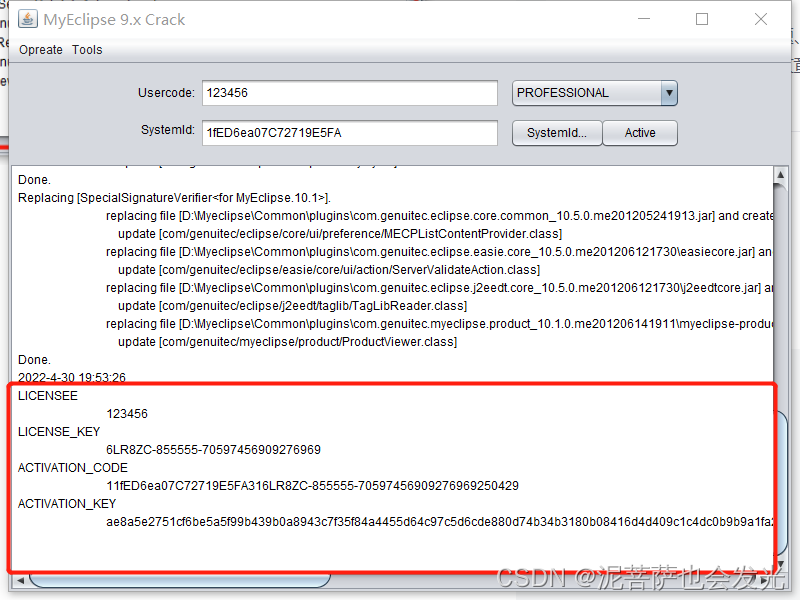Viewport: 800px width, 600px height.
Task: Click the ACTIVATION_CODE label
Action: click(x=73, y=468)
